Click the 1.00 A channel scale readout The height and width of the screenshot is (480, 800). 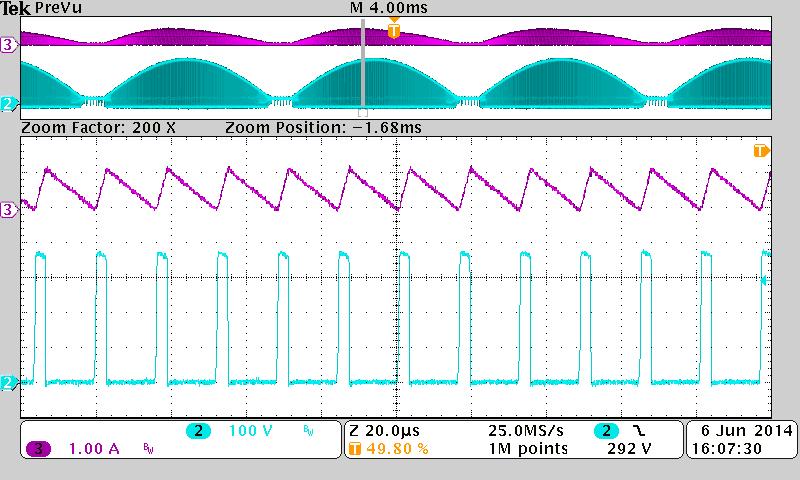94,449
